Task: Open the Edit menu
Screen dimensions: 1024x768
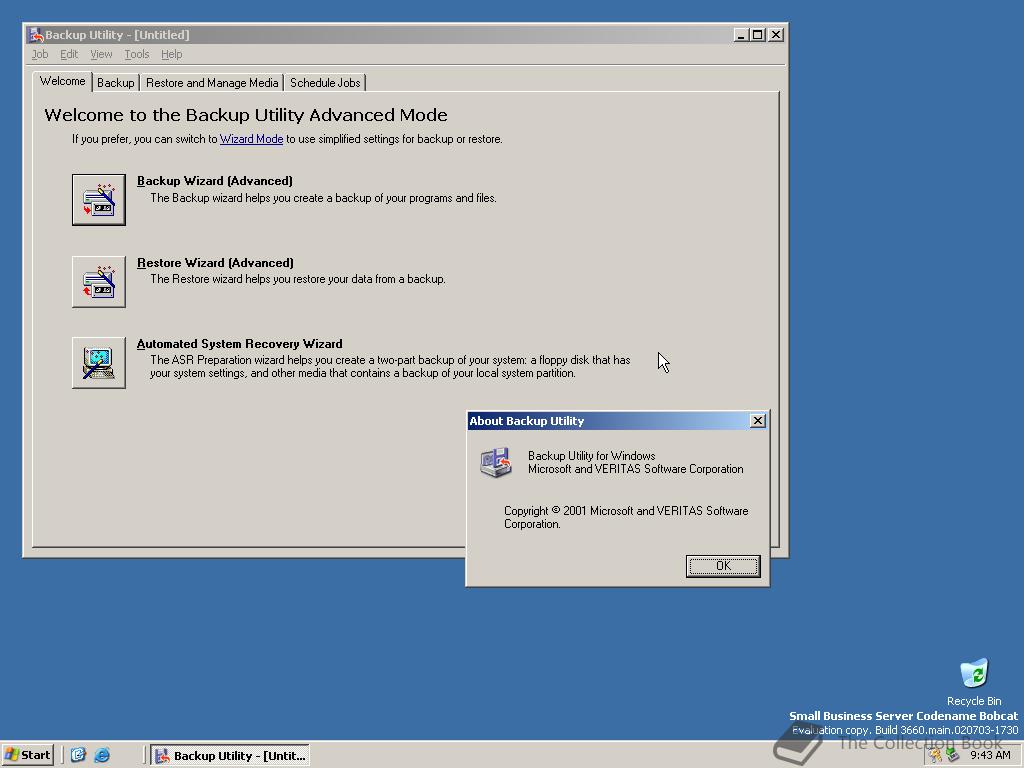Action: coord(69,54)
